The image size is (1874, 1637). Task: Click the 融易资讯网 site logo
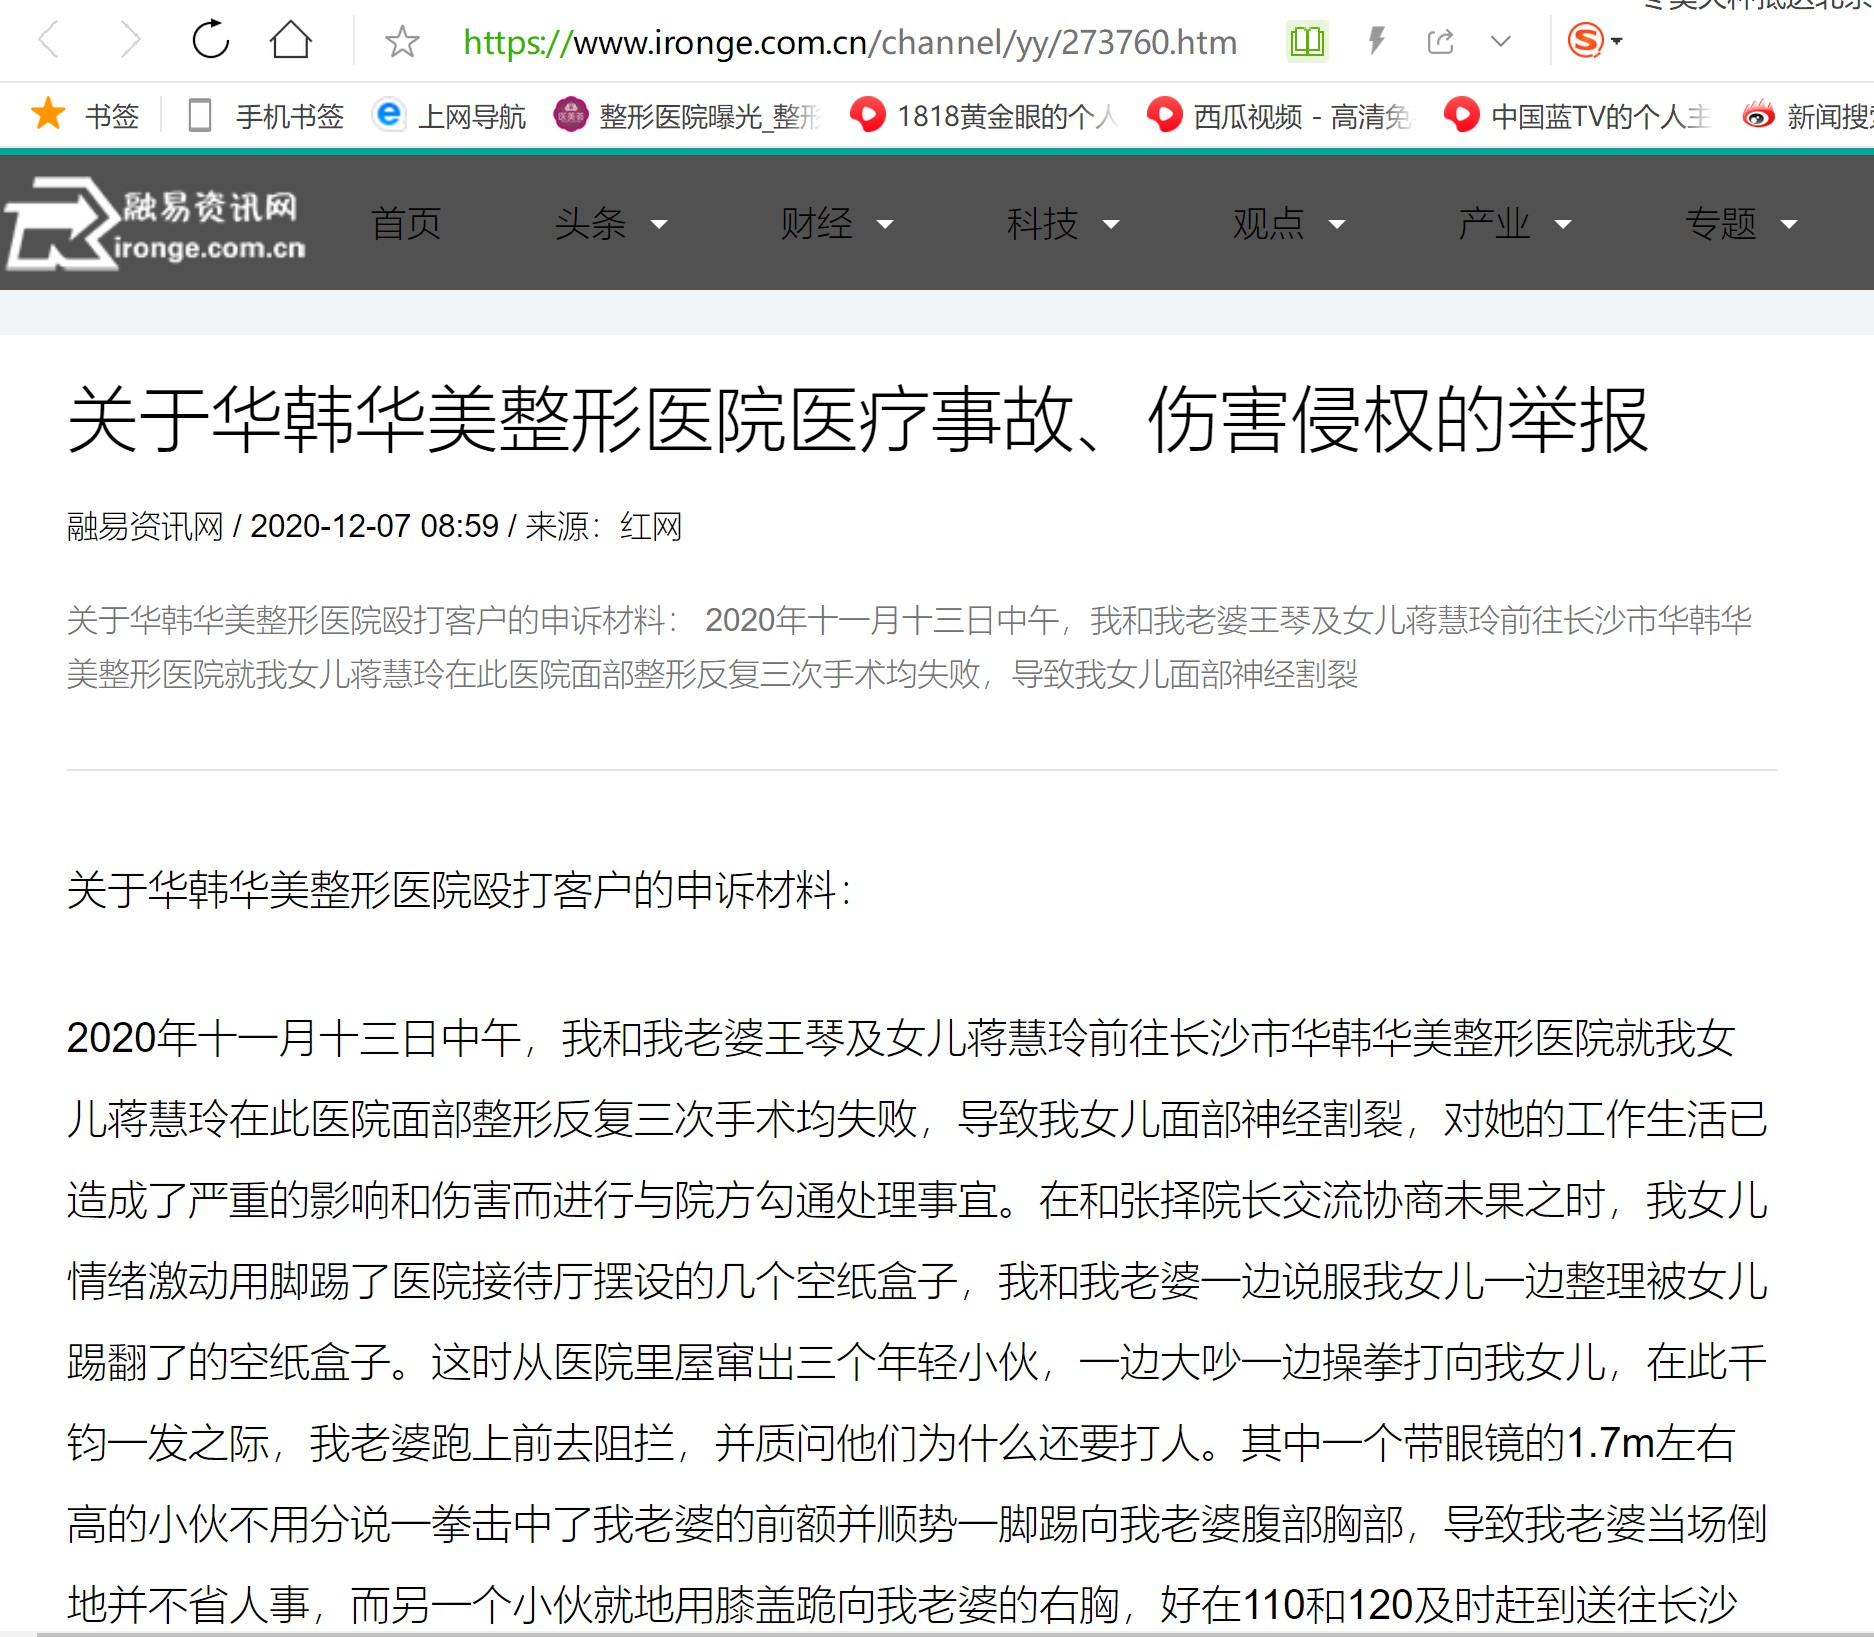(x=155, y=224)
